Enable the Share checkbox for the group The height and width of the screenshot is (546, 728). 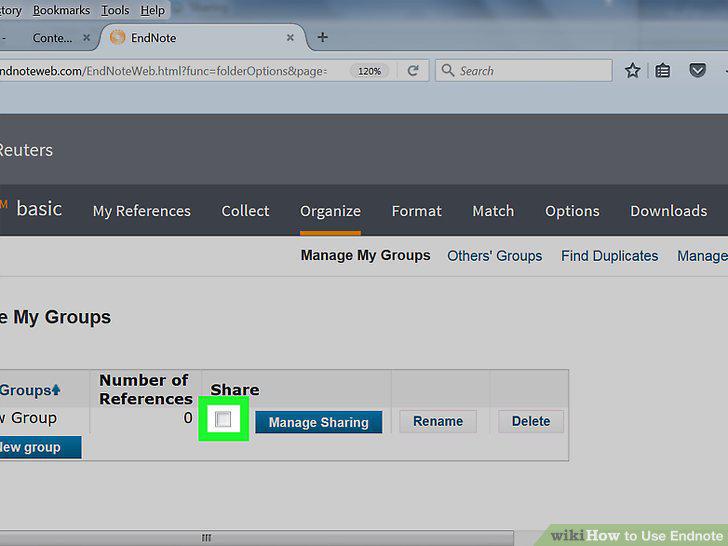pos(223,419)
